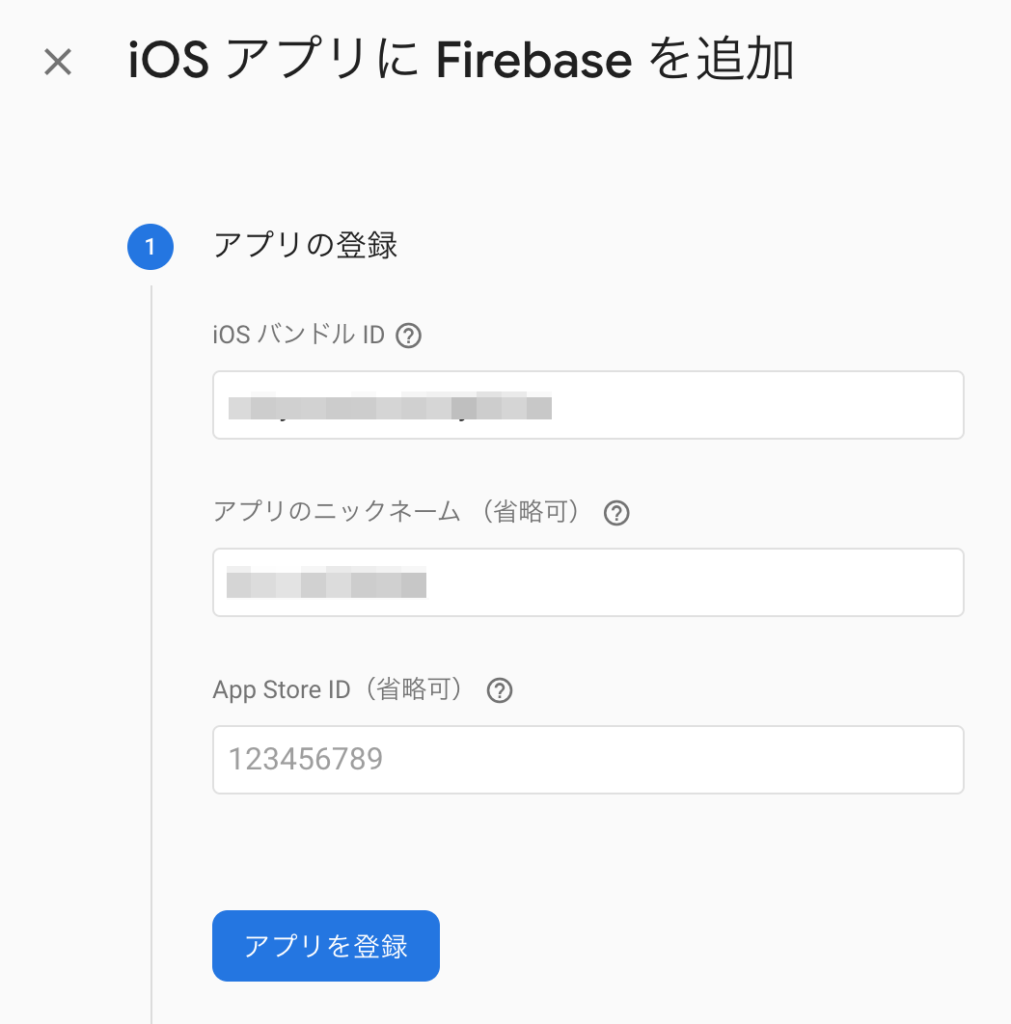Click the アプリのニックネーム（省略可）label
Image resolution: width=1011 pixels, height=1024 pixels.
tap(397, 511)
